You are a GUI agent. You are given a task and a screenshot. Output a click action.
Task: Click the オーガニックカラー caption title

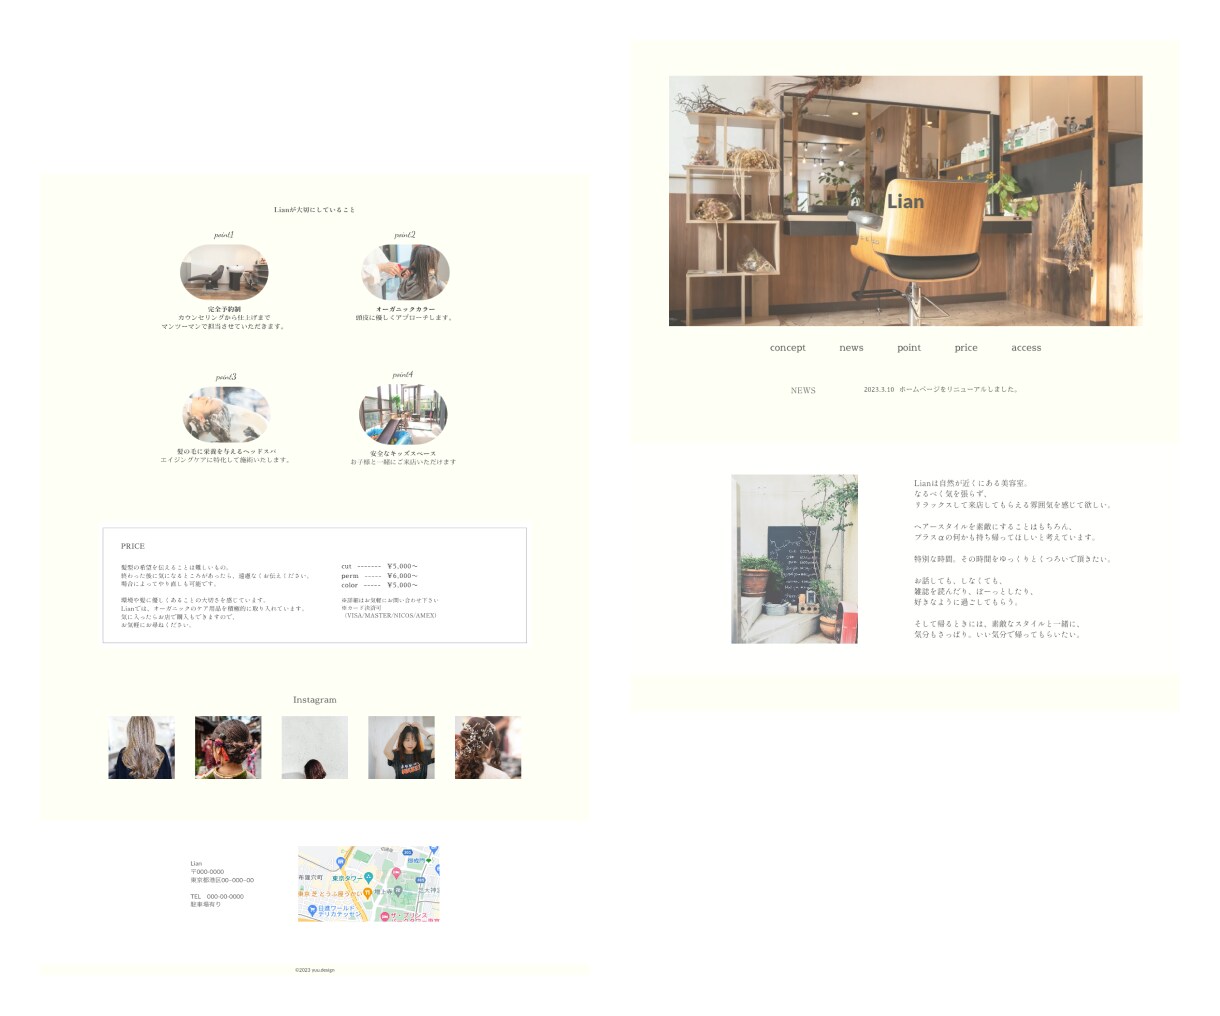click(405, 309)
